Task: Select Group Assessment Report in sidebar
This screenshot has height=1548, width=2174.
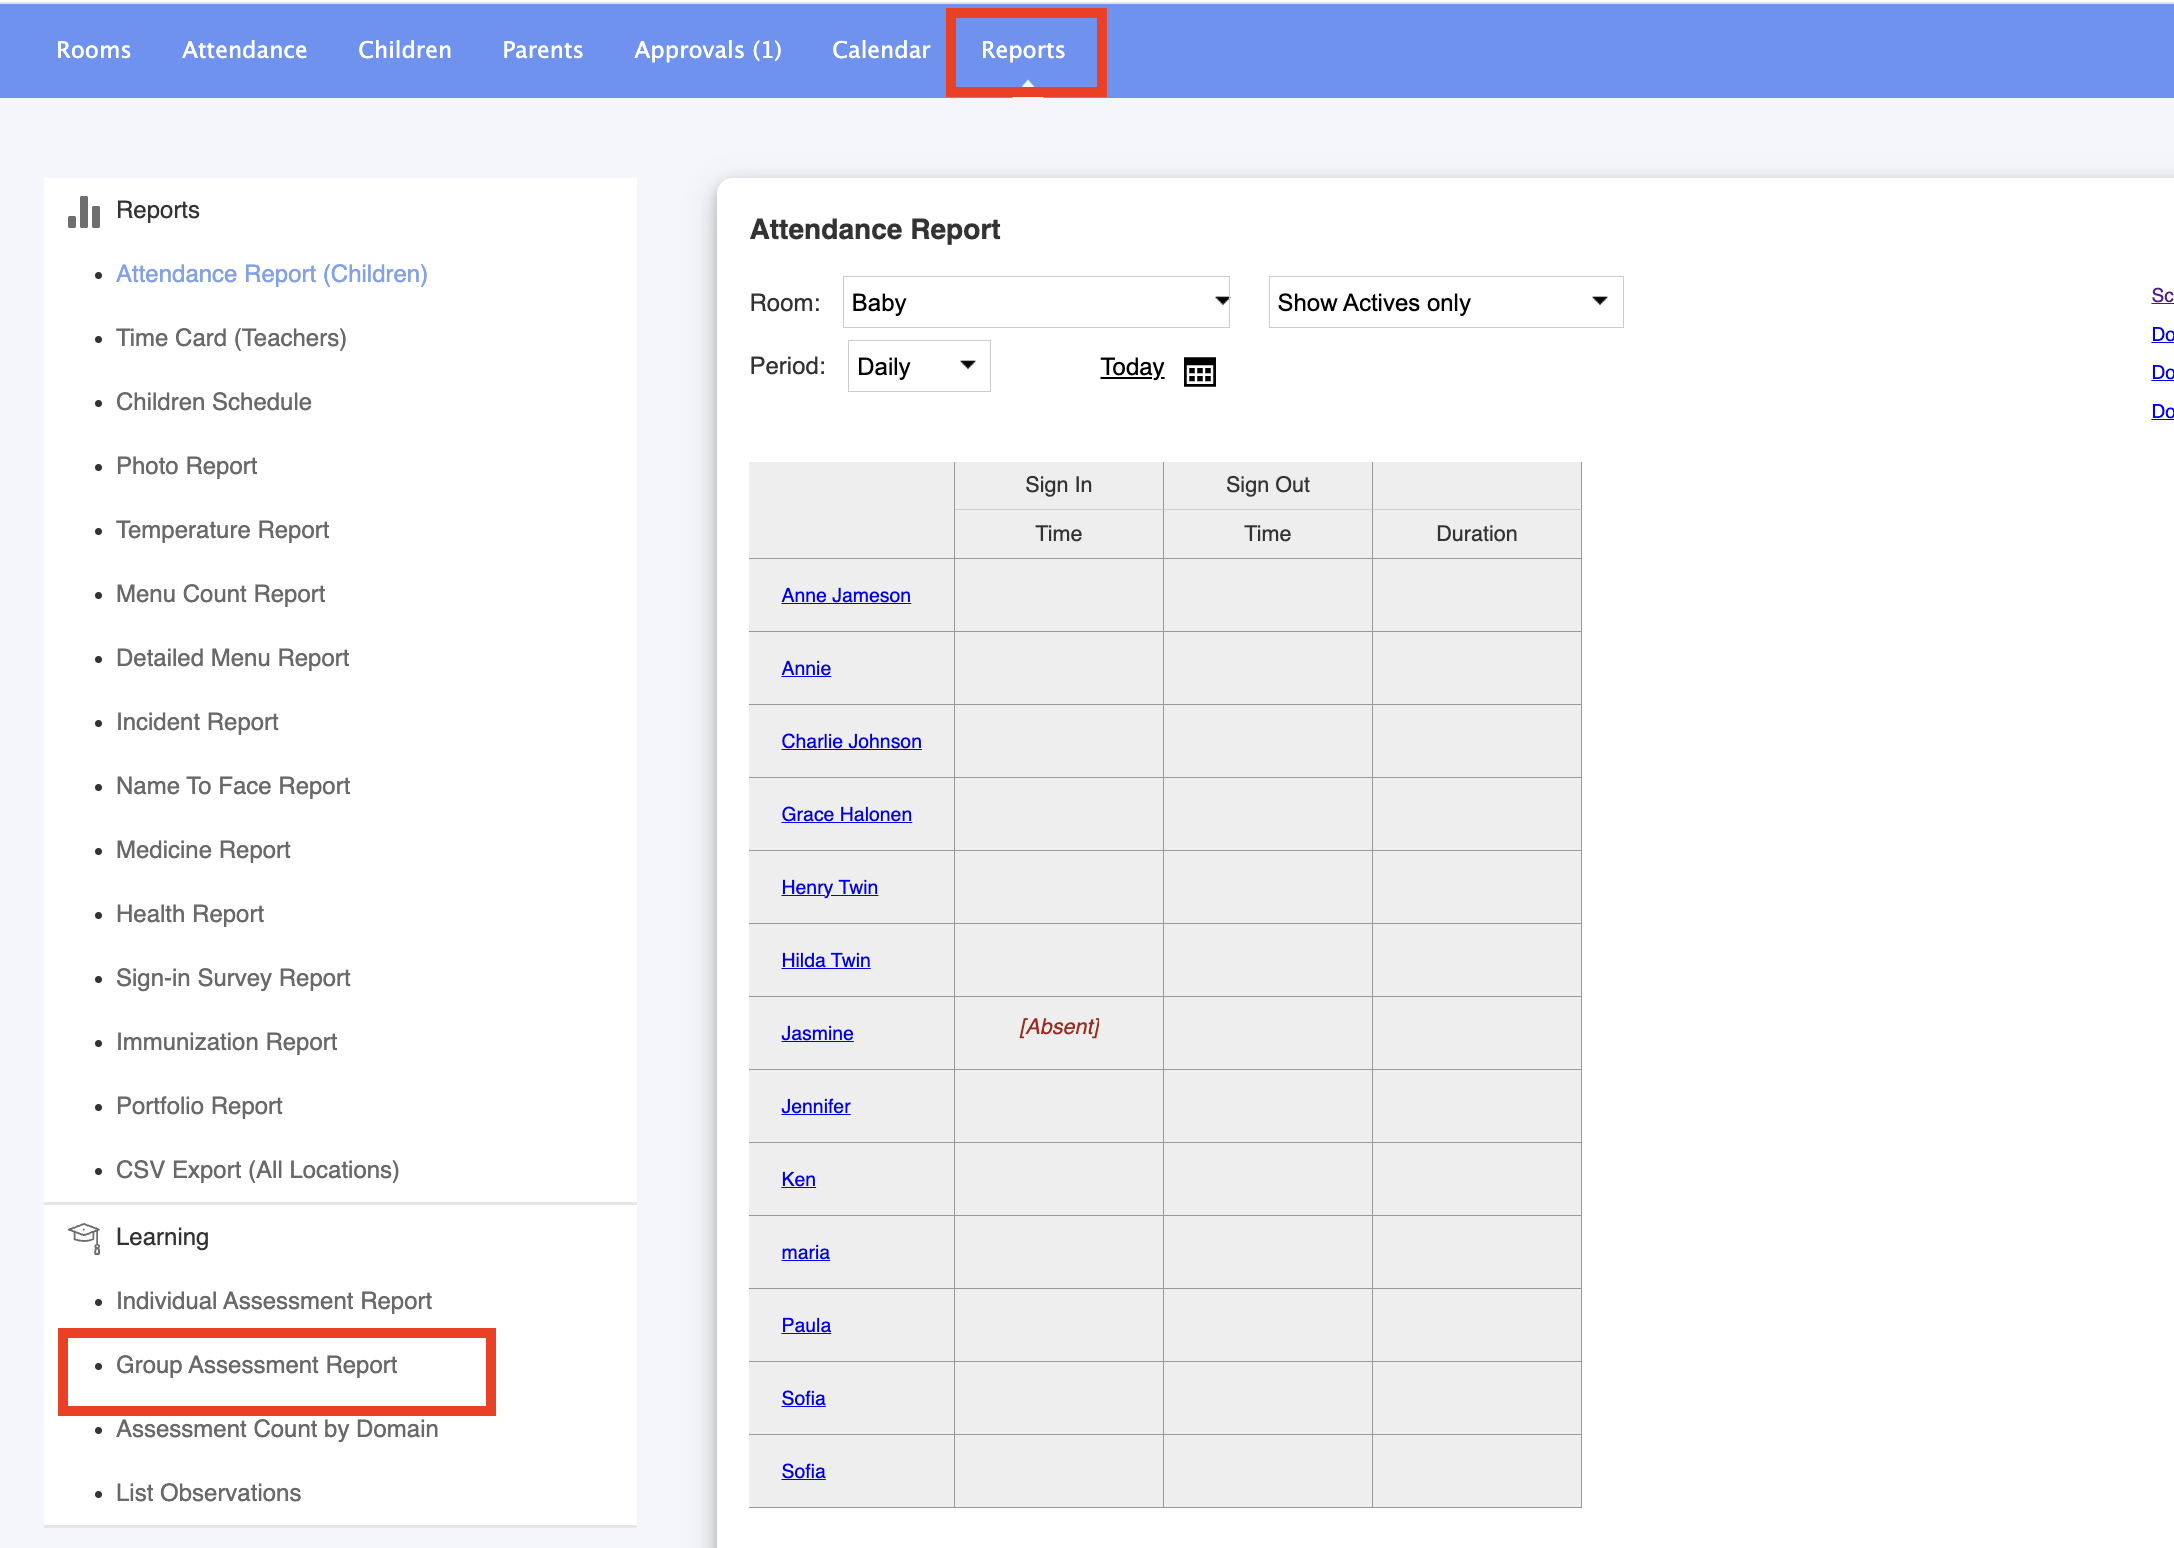Action: click(x=256, y=1365)
